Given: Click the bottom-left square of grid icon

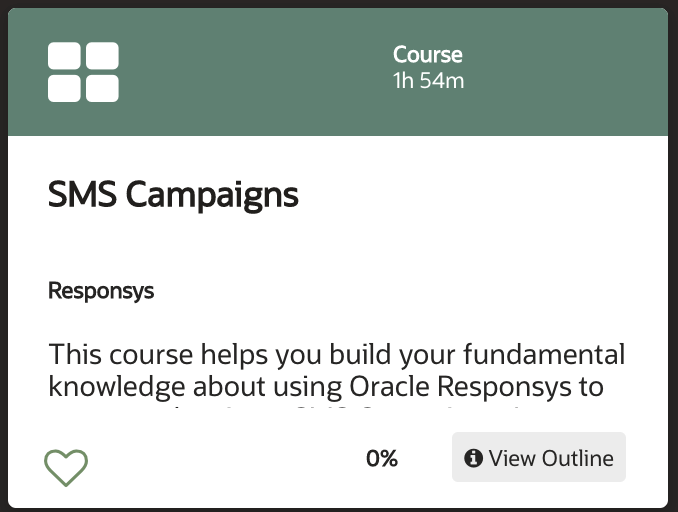Looking at the screenshot, I should [x=64, y=88].
